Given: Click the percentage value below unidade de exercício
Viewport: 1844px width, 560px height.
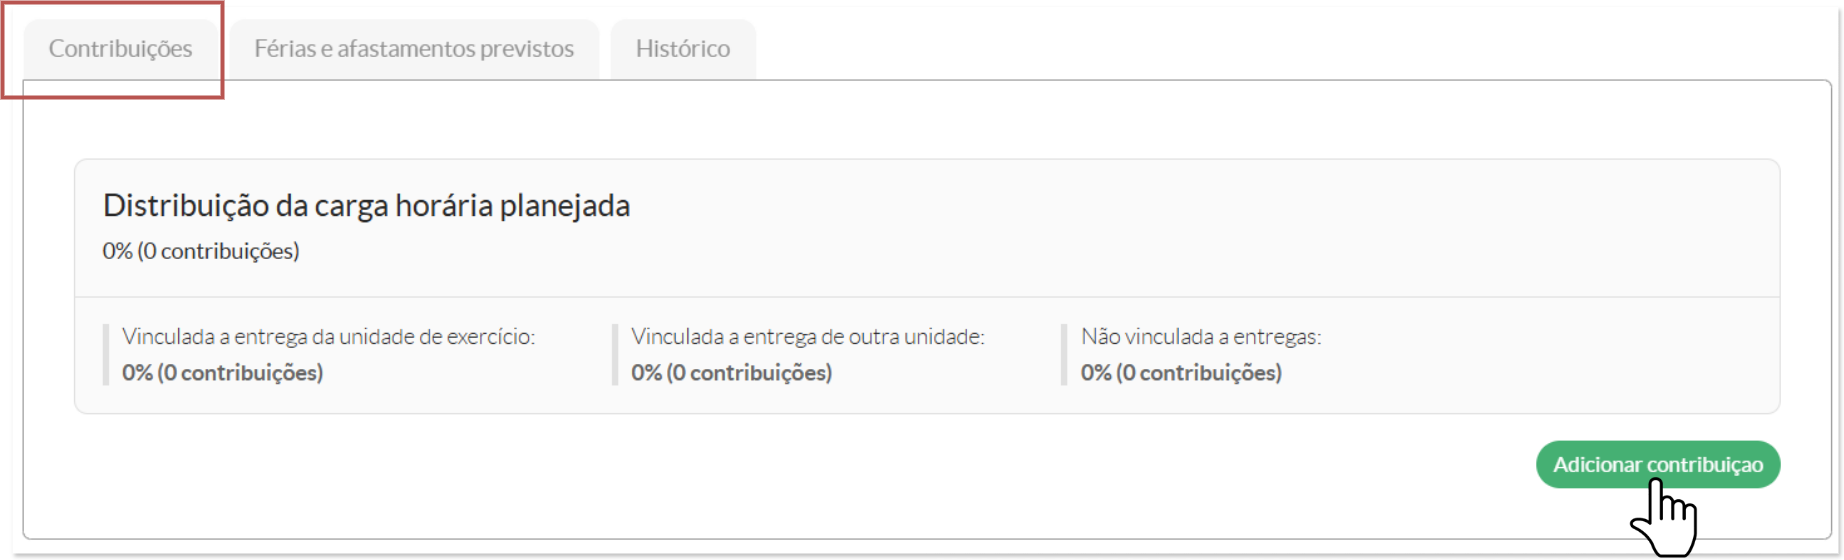Looking at the screenshot, I should coord(222,373).
